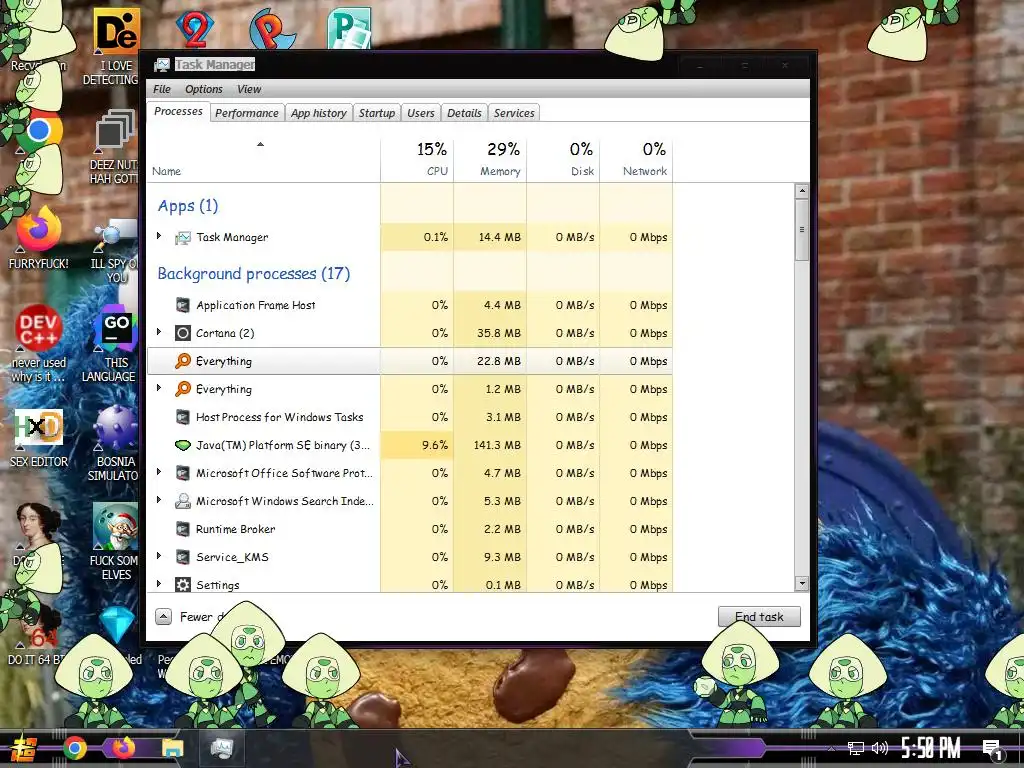Switch to the Details tab
Viewport: 1024px width, 768px height.
click(x=464, y=113)
